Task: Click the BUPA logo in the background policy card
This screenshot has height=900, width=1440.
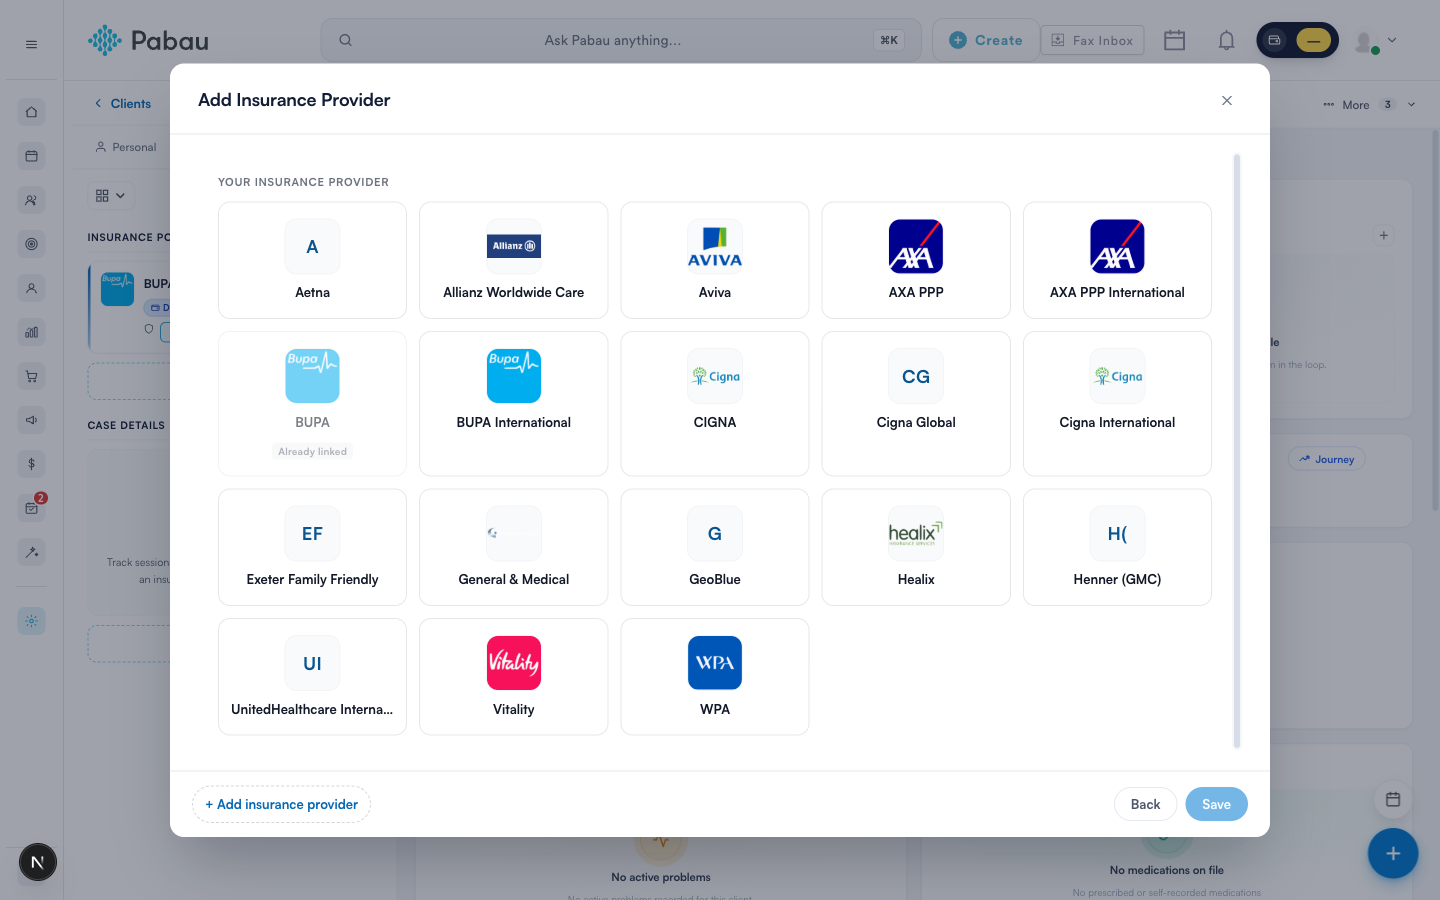Action: [x=117, y=289]
